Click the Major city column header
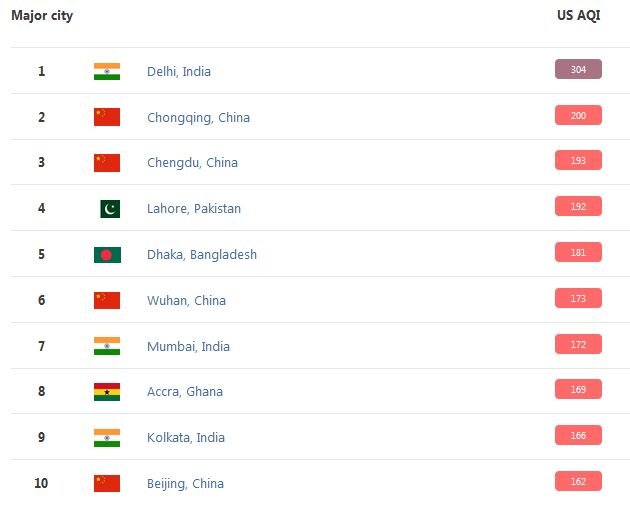 coord(42,16)
